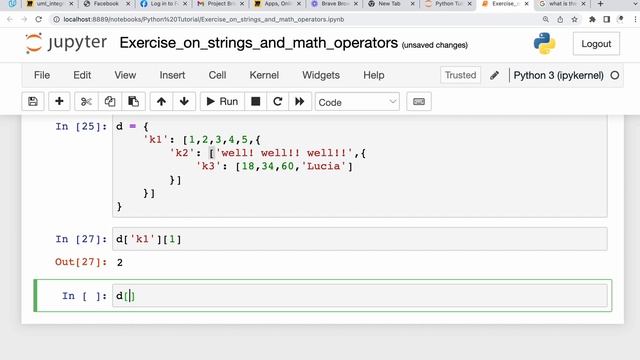Reload the browser page
The image size is (640, 360).
pos(38,19)
